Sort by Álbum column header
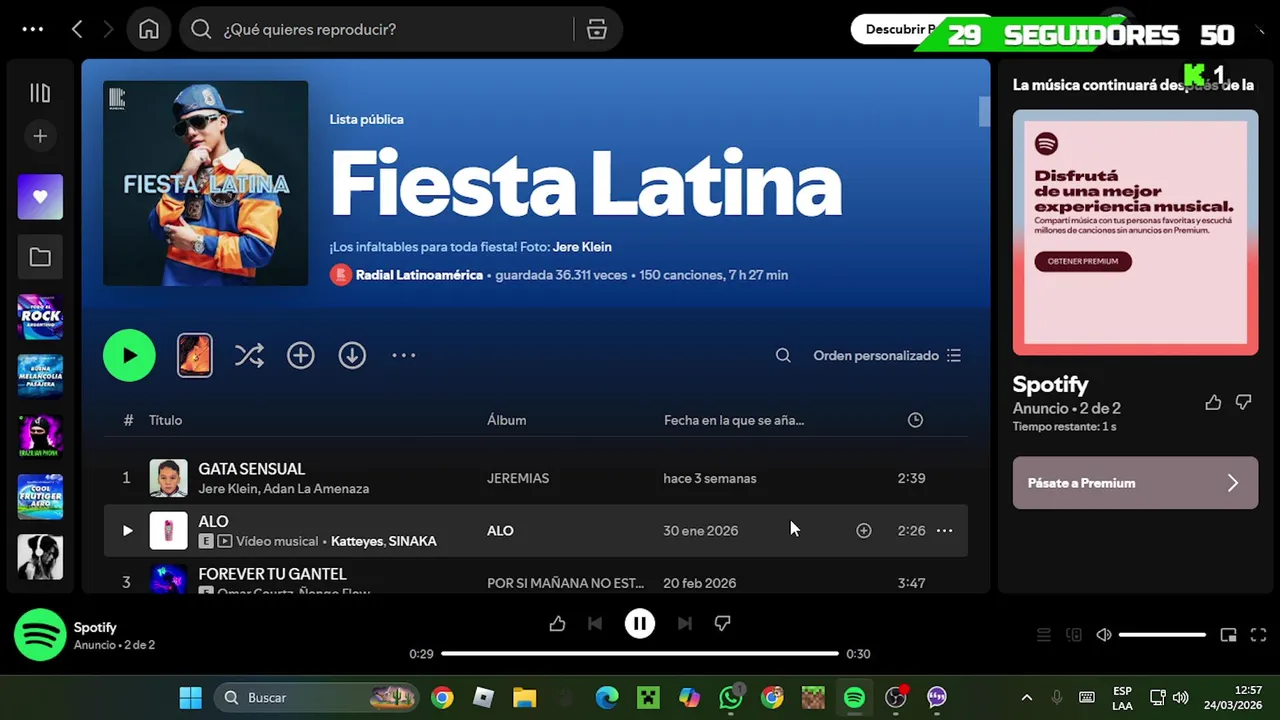The width and height of the screenshot is (1280, 720). [506, 420]
